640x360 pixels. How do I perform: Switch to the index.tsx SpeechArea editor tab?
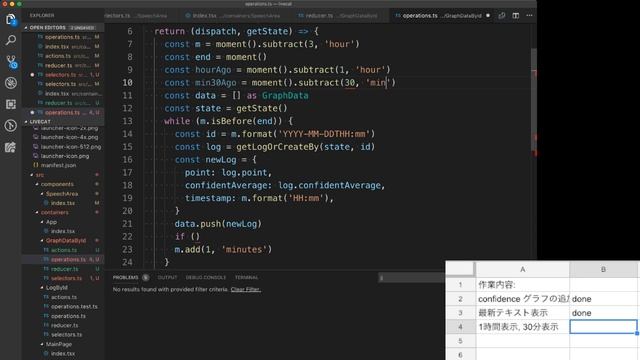233,16
